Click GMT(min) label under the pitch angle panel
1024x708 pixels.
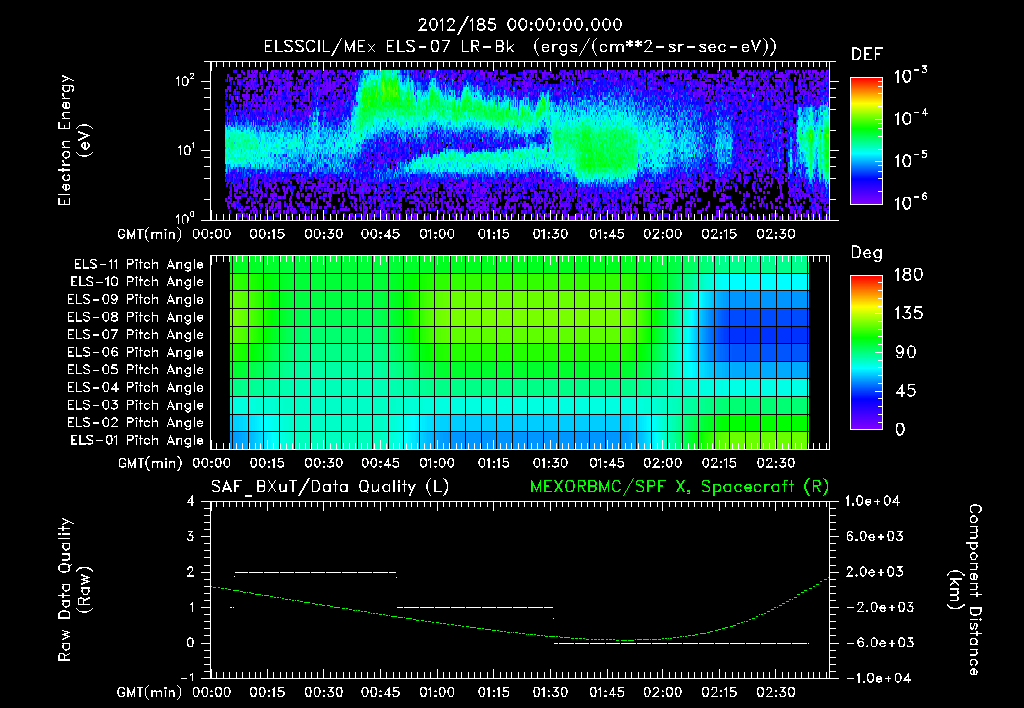pyautogui.click(x=150, y=464)
